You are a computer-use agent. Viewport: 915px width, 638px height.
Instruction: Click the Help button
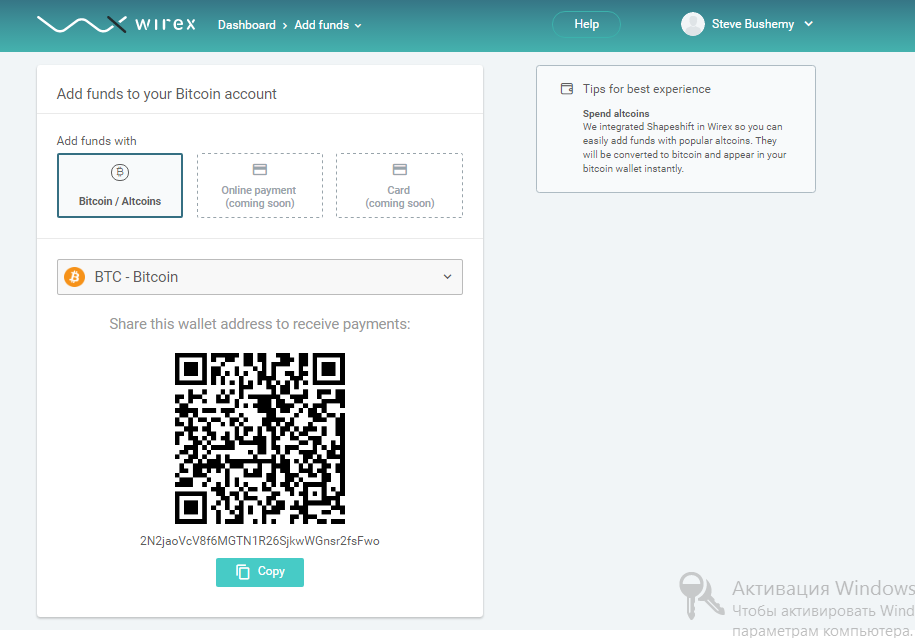point(586,24)
